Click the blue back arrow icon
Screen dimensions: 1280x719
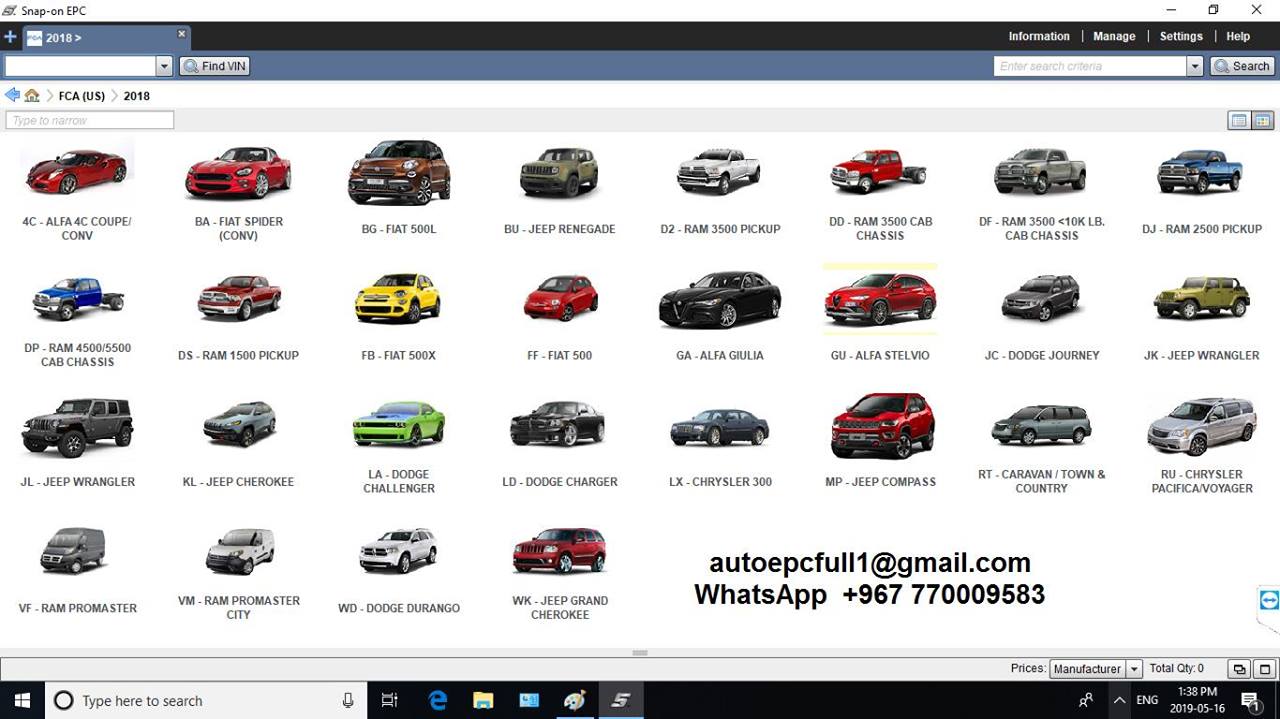(x=12, y=95)
